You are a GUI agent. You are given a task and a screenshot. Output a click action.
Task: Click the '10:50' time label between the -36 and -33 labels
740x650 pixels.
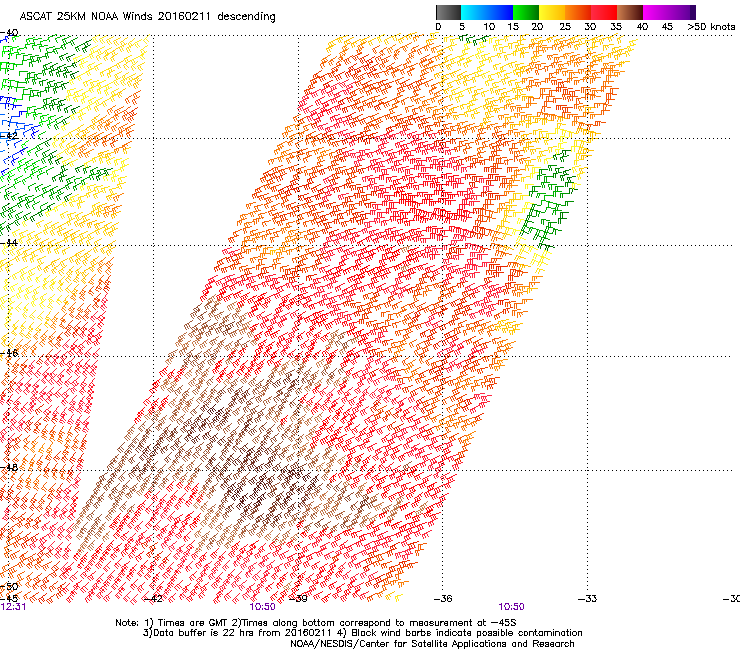tap(512, 607)
